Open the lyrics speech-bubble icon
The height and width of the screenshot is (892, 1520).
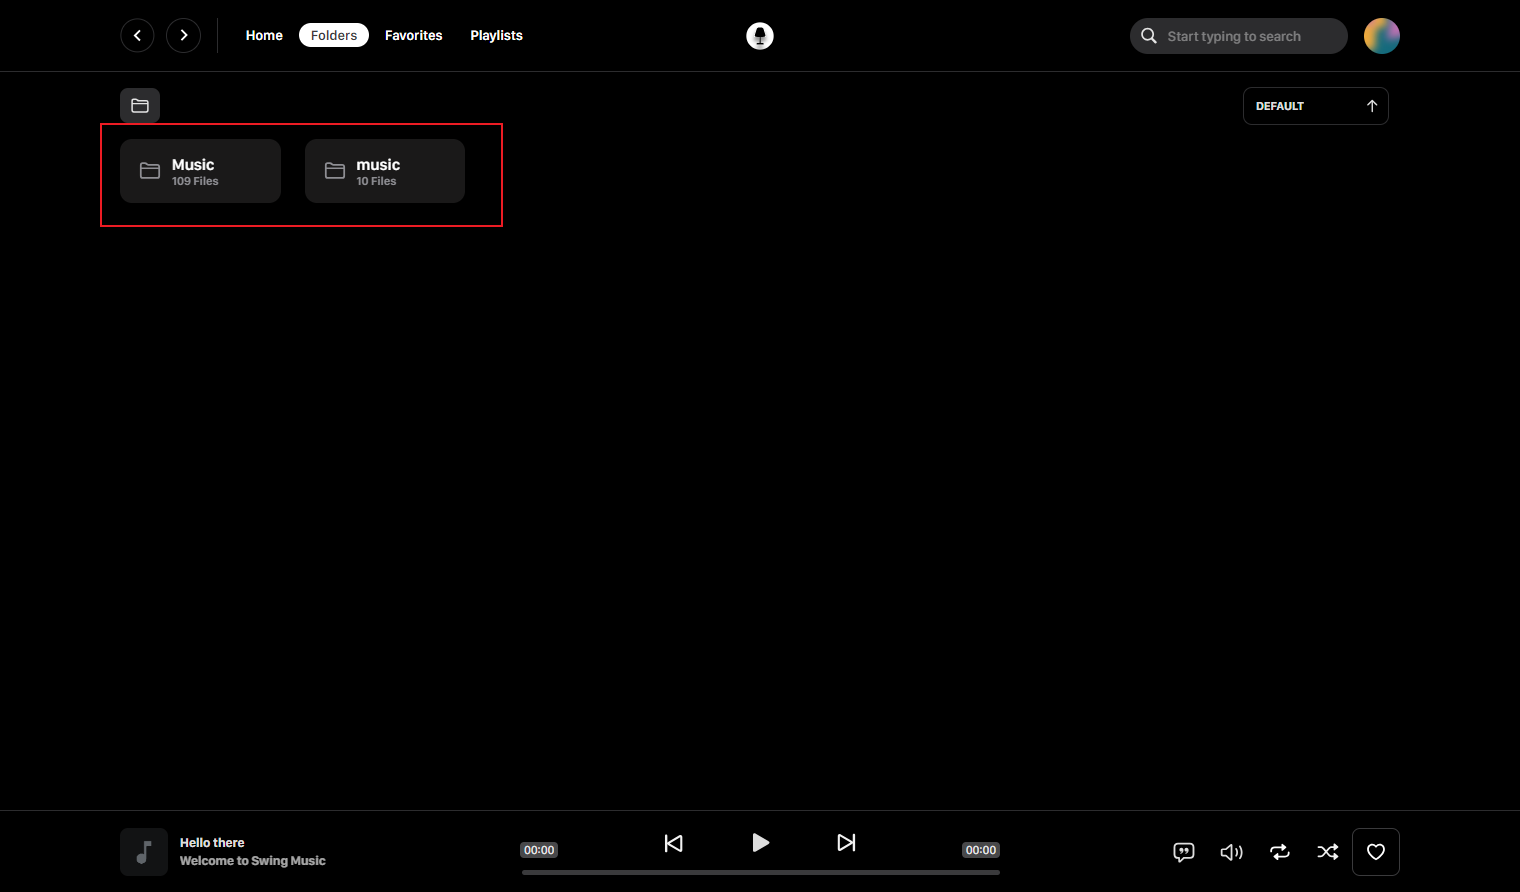point(1184,852)
